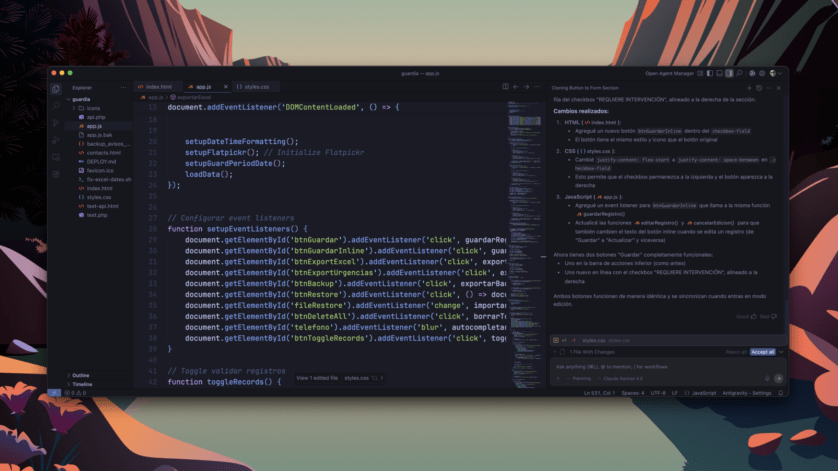The height and width of the screenshot is (471, 838).
Task: Toggle the bottom panel layout icon
Action: [x=719, y=73]
